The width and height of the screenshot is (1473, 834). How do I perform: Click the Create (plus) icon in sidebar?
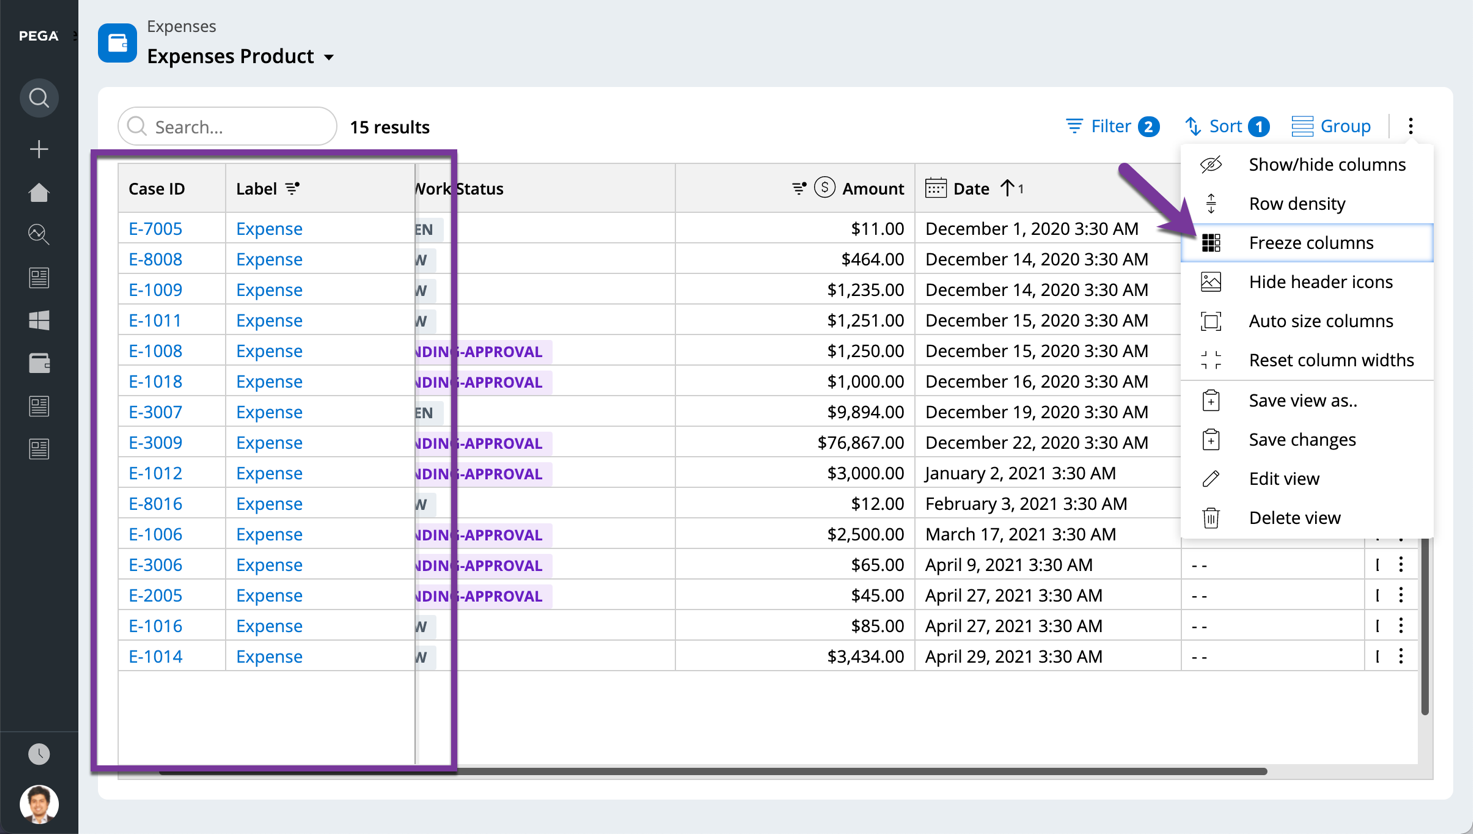click(x=38, y=148)
